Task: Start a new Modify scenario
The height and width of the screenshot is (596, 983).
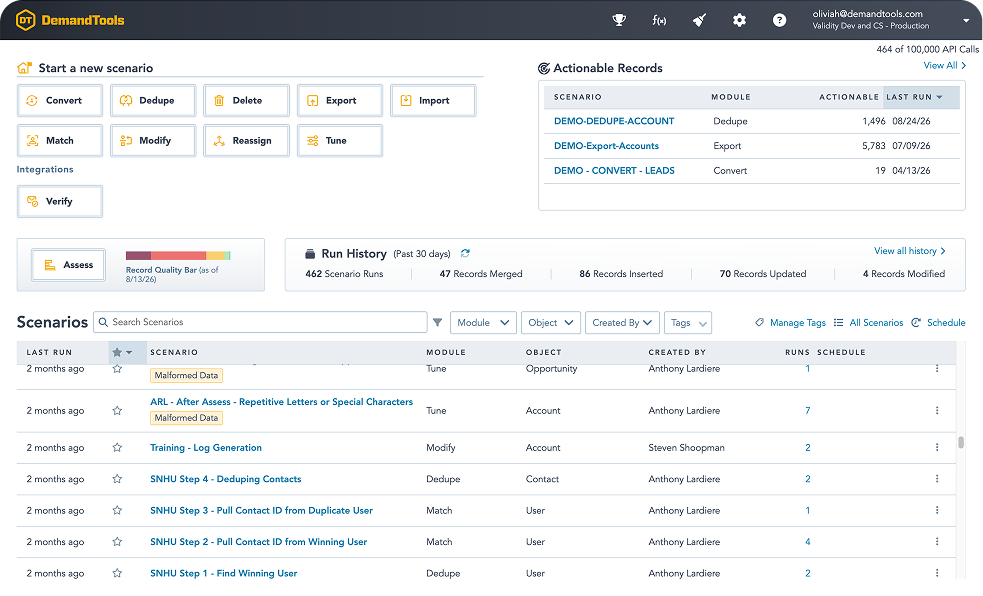Action: (x=153, y=140)
